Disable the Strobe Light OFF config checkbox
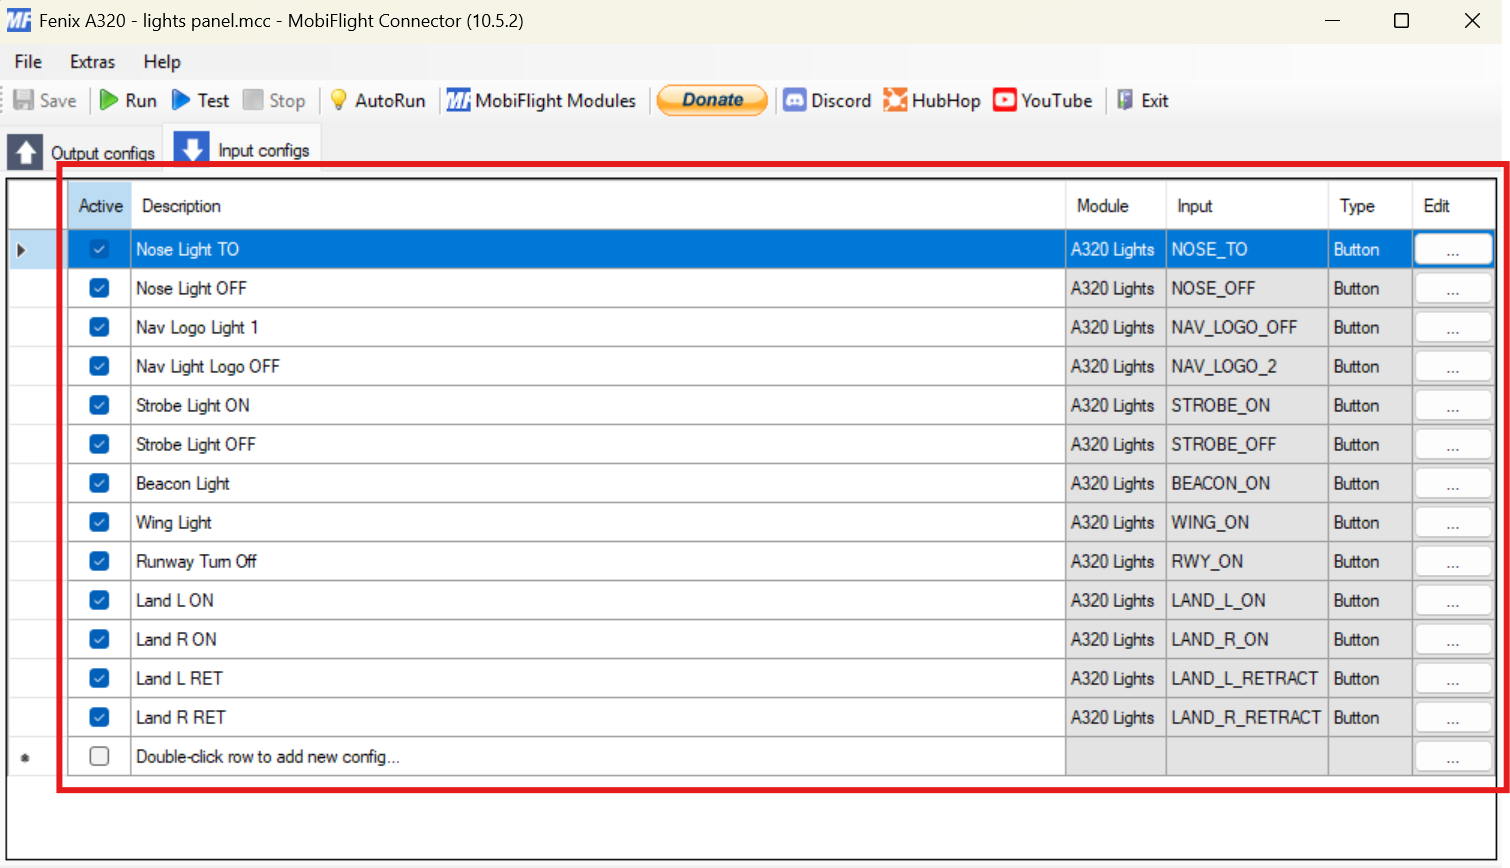The height and width of the screenshot is (868, 1510). (x=99, y=444)
